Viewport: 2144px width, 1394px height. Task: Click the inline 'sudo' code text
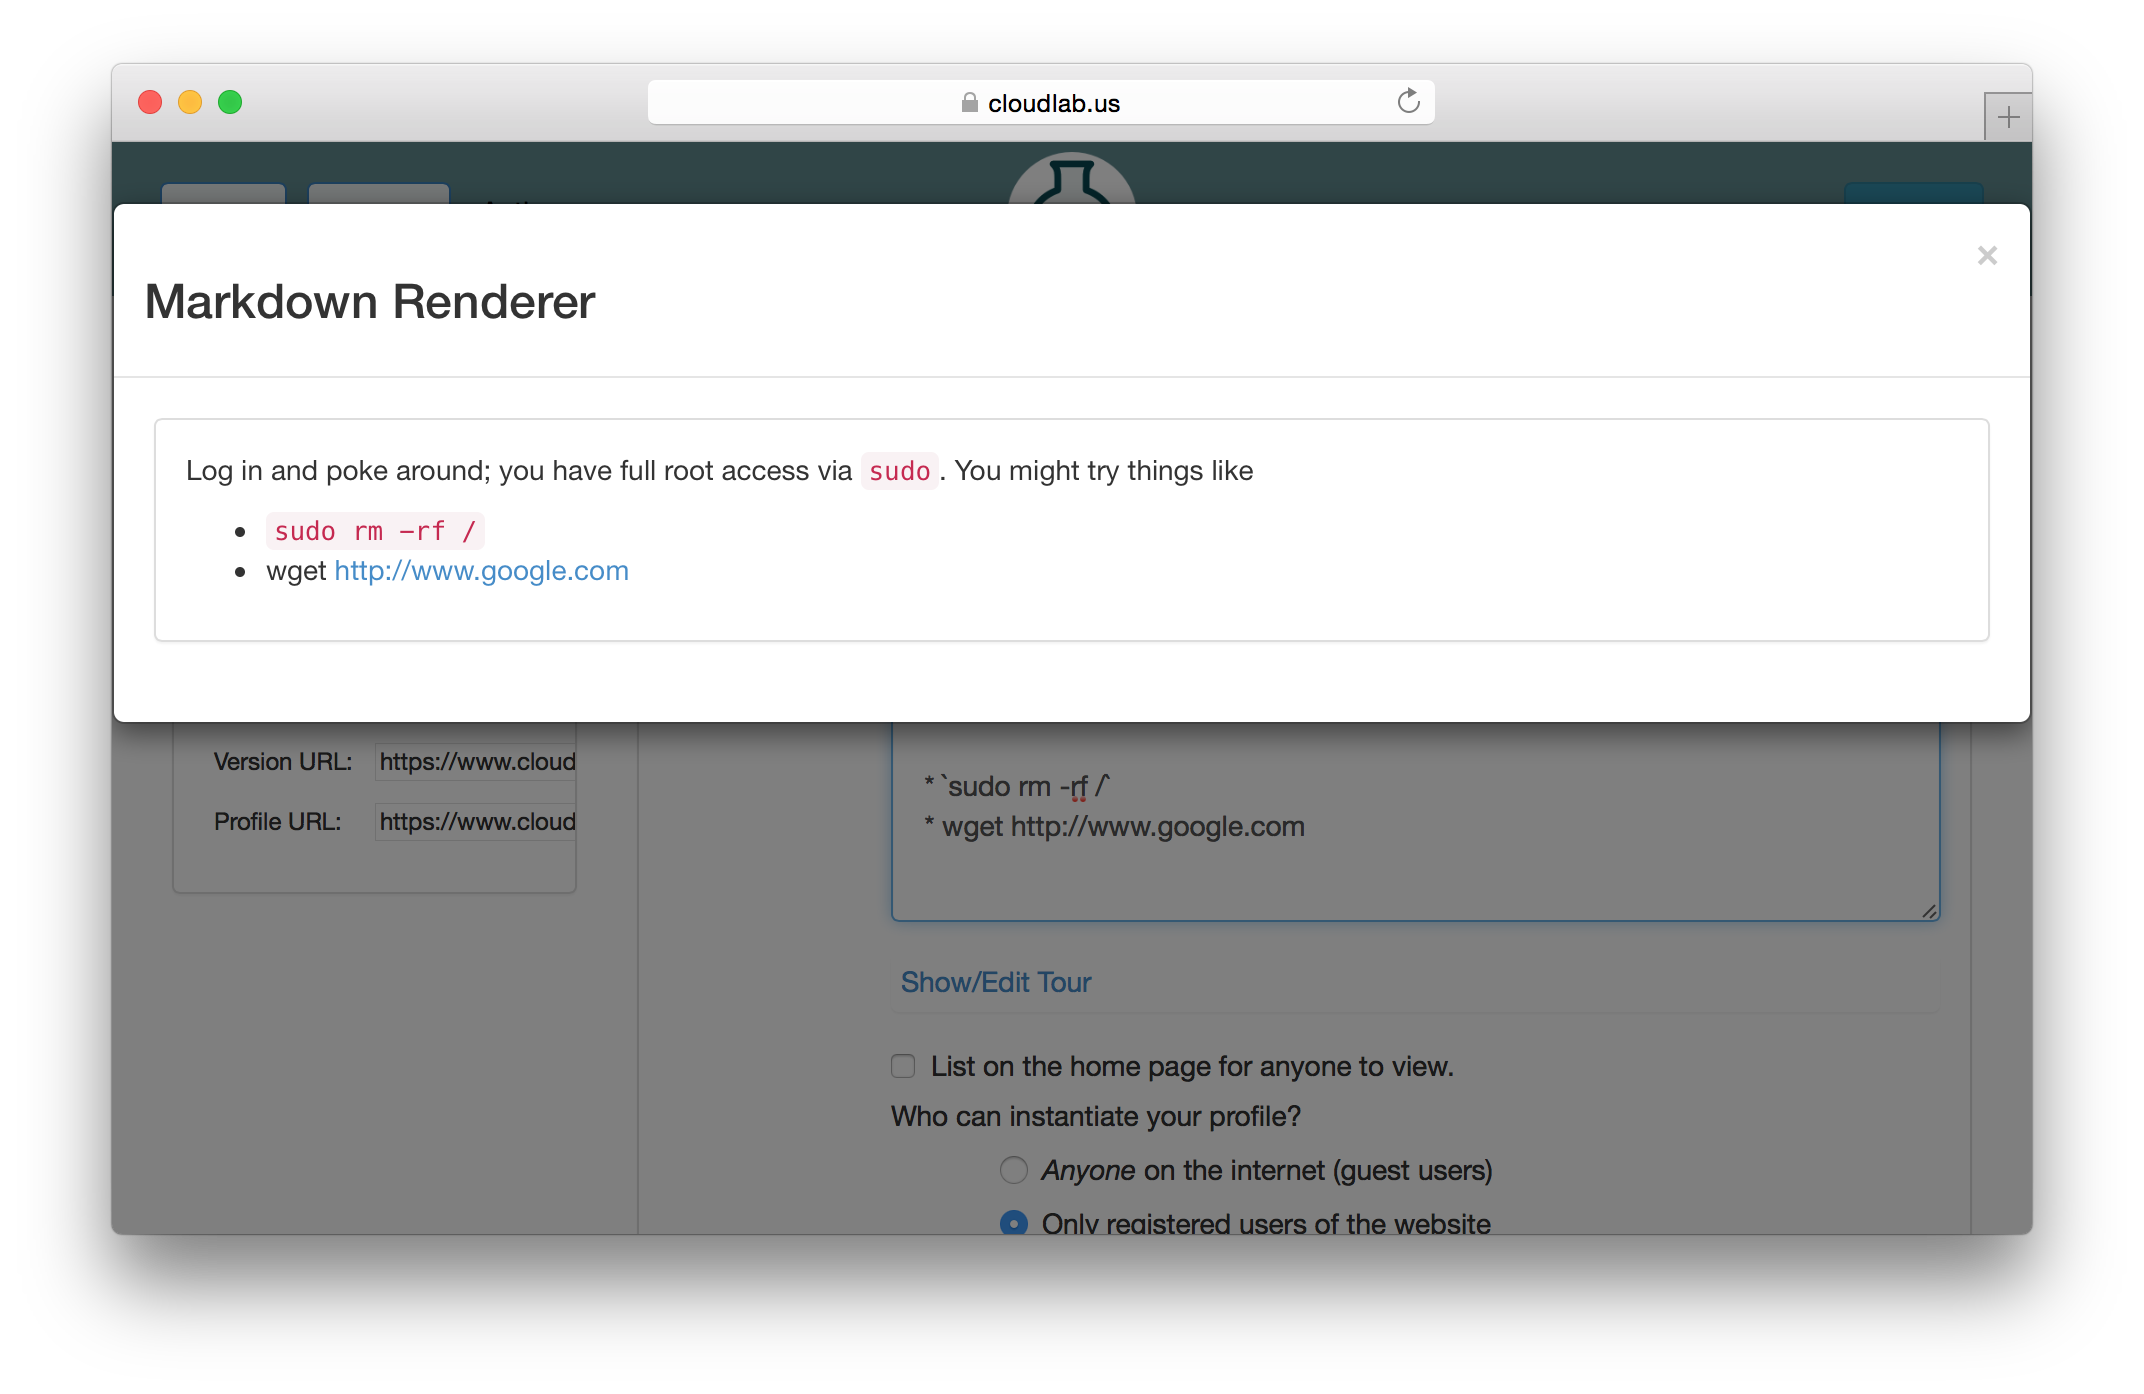point(899,471)
